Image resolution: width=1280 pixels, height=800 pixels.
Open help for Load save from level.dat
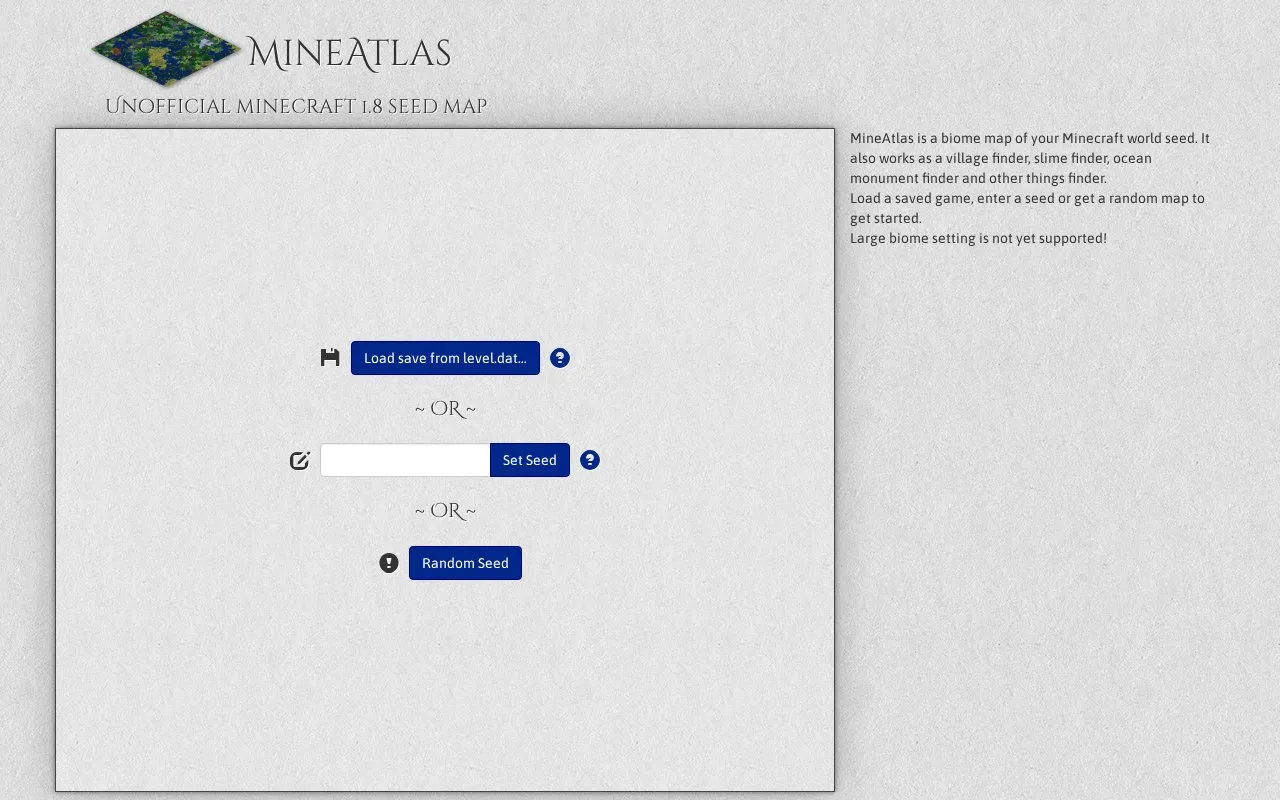560,358
